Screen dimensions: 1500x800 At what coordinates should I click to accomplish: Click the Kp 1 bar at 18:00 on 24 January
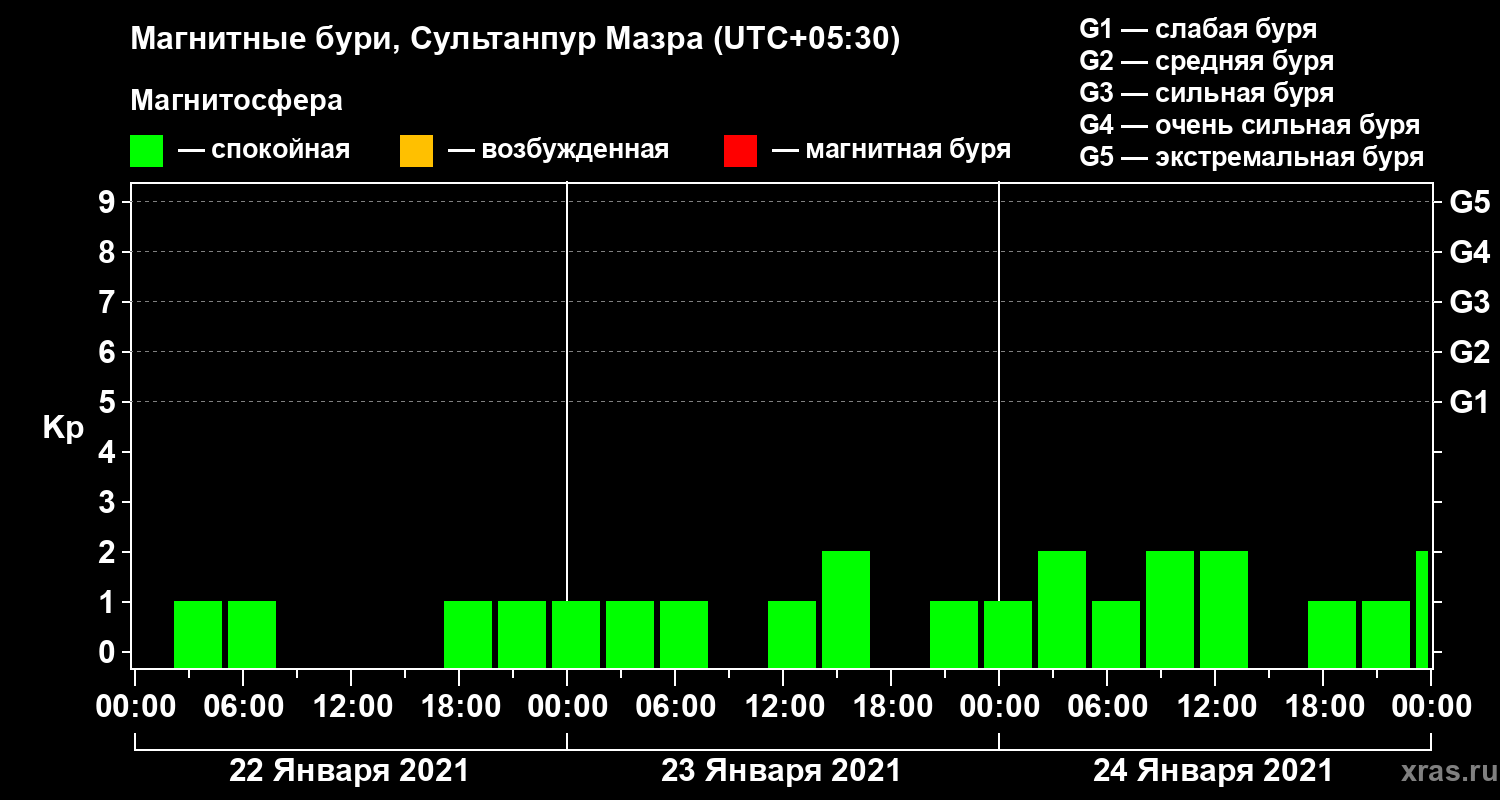pos(1332,634)
